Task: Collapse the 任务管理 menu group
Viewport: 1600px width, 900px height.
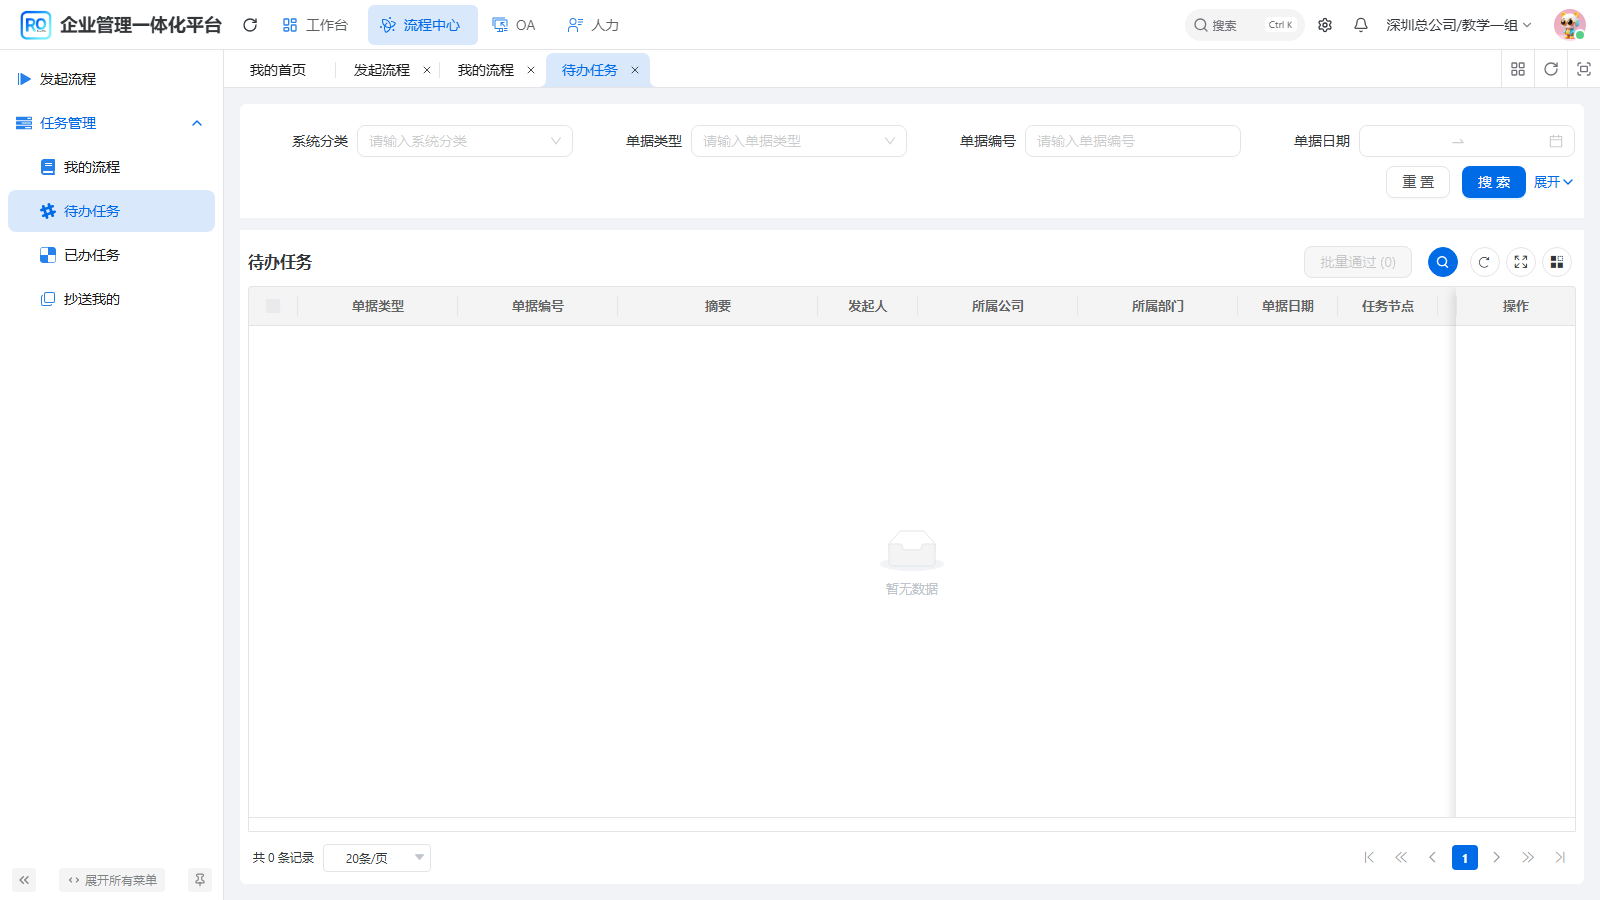Action: pyautogui.click(x=111, y=123)
